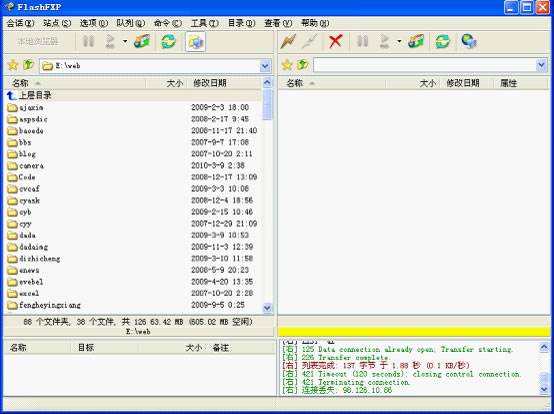Click left pane up-folder icon

(28, 65)
